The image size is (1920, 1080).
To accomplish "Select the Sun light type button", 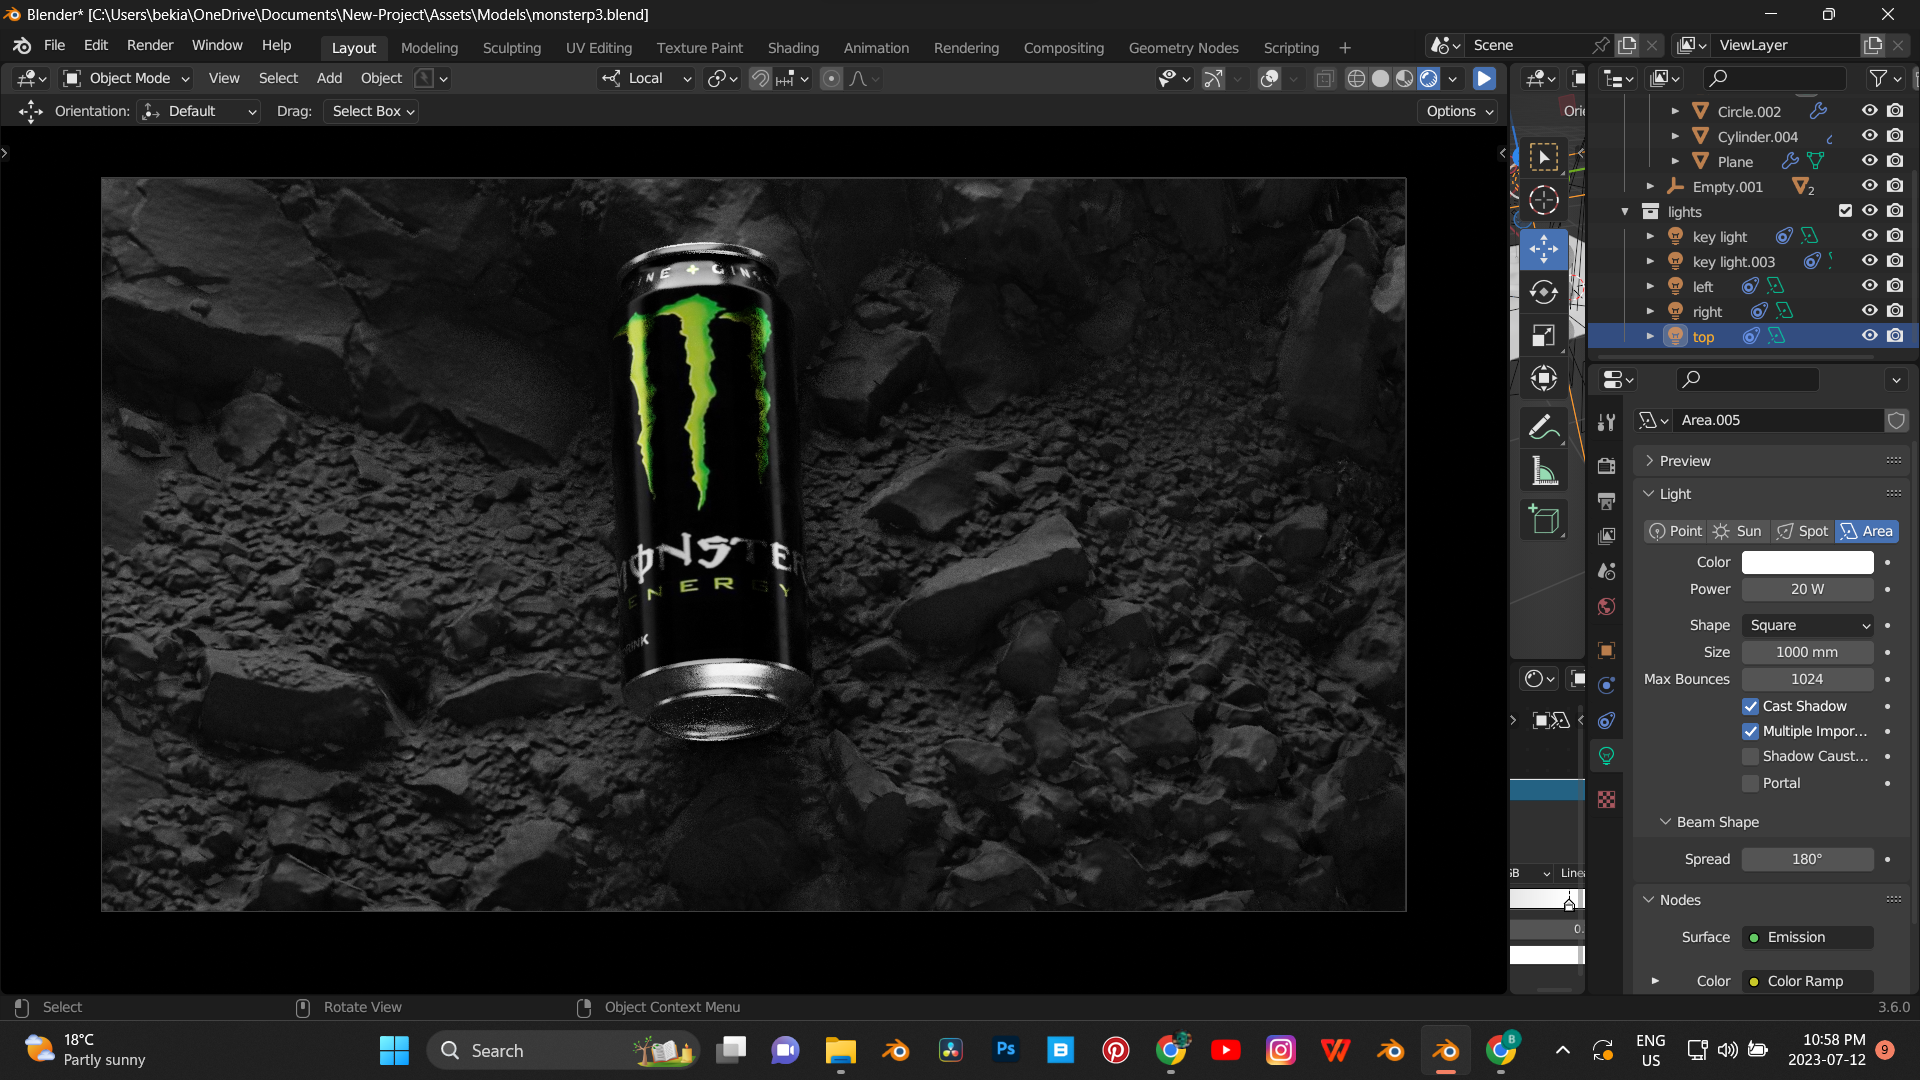I will click(1737, 531).
